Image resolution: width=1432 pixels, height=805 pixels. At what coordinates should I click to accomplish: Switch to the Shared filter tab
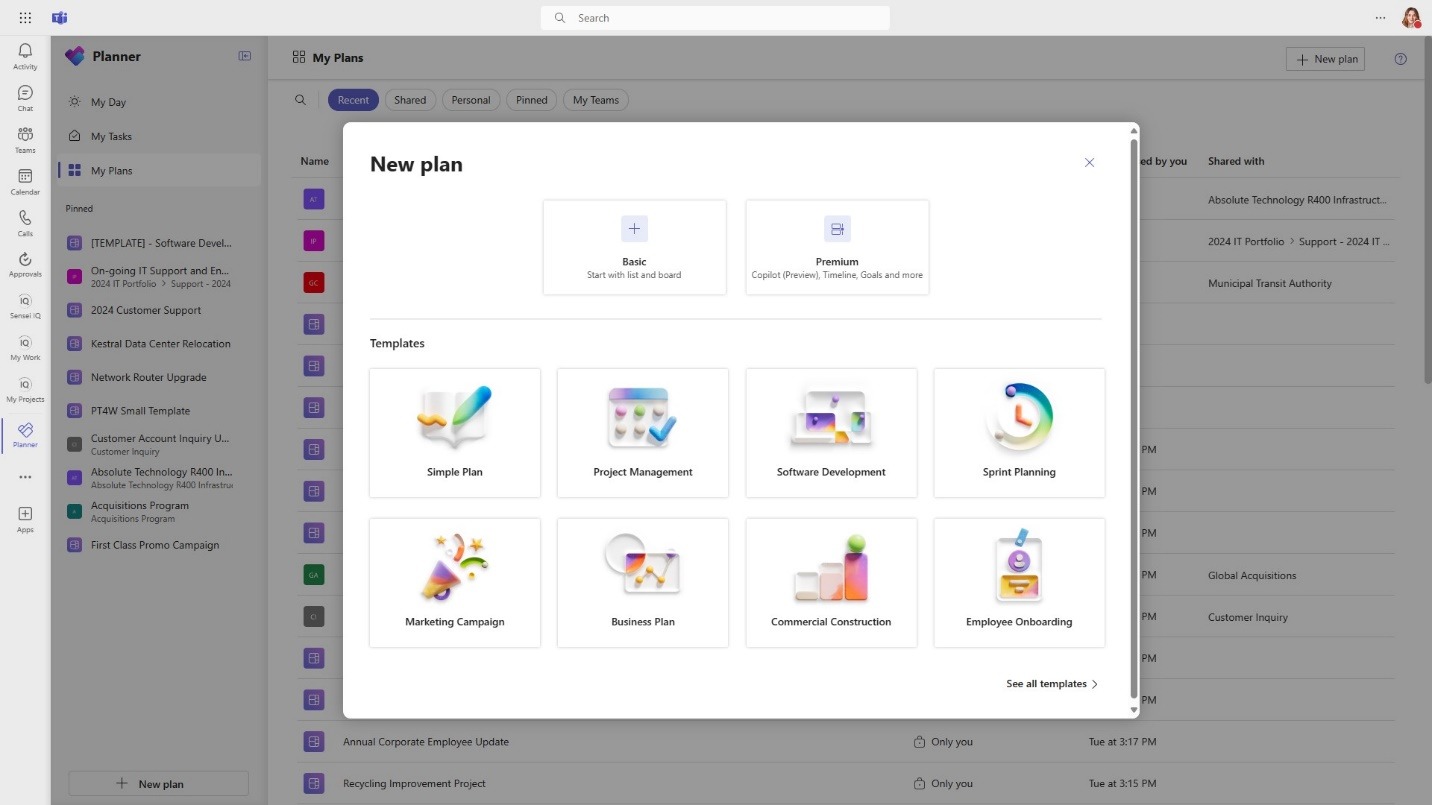[x=410, y=100]
